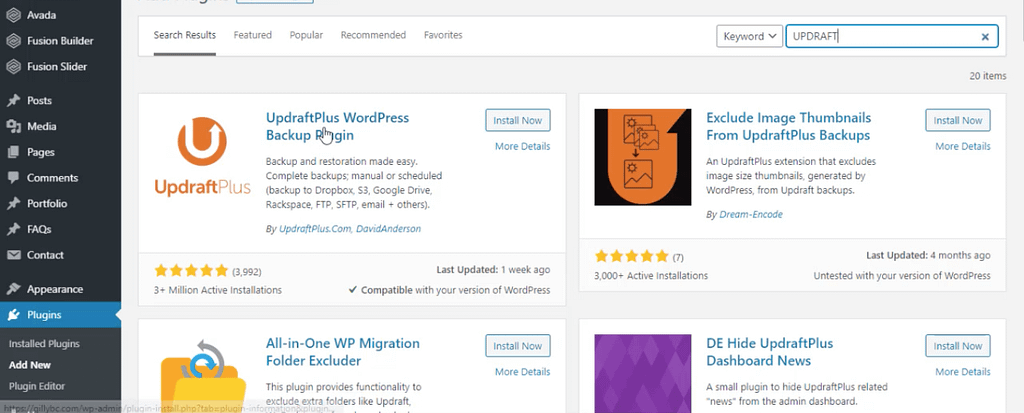Click the Plugins plug icon

pyautogui.click(x=13, y=315)
